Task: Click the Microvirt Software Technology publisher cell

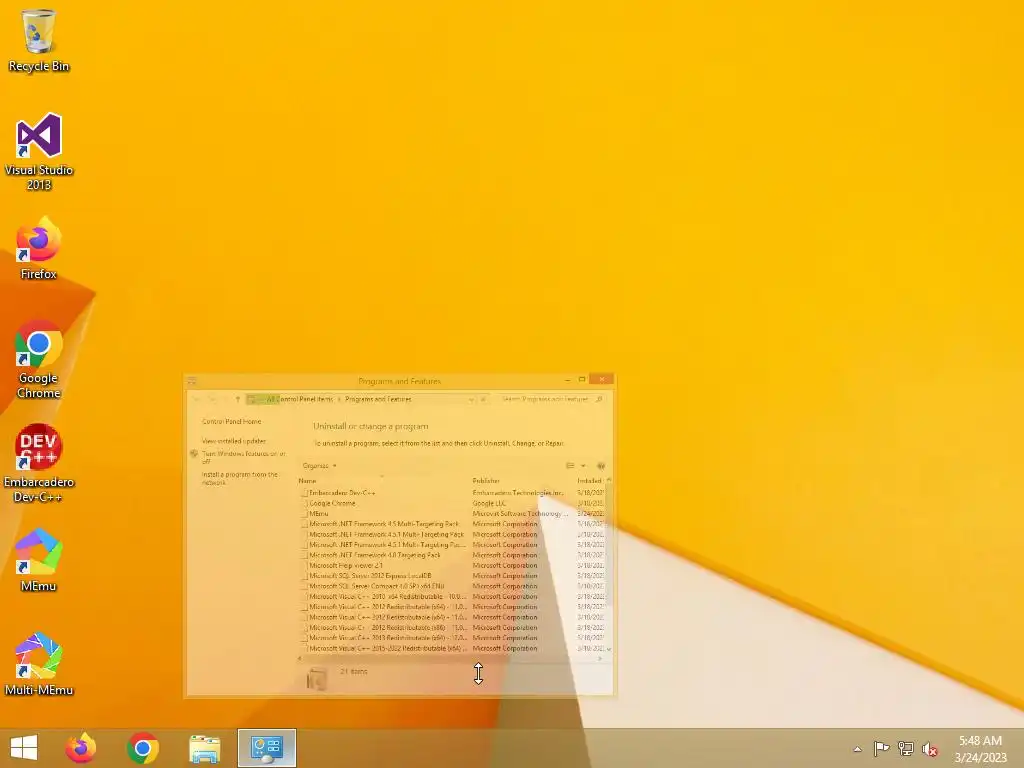Action: click(x=520, y=514)
